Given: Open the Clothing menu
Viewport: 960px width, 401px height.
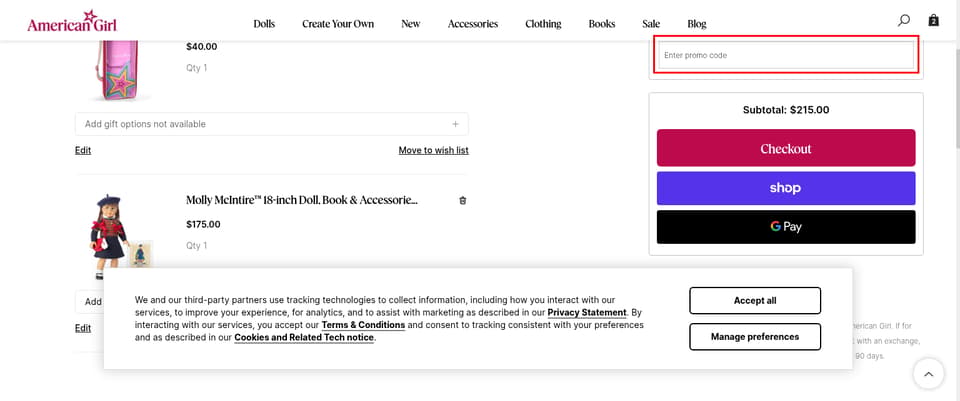Looking at the screenshot, I should pos(543,24).
